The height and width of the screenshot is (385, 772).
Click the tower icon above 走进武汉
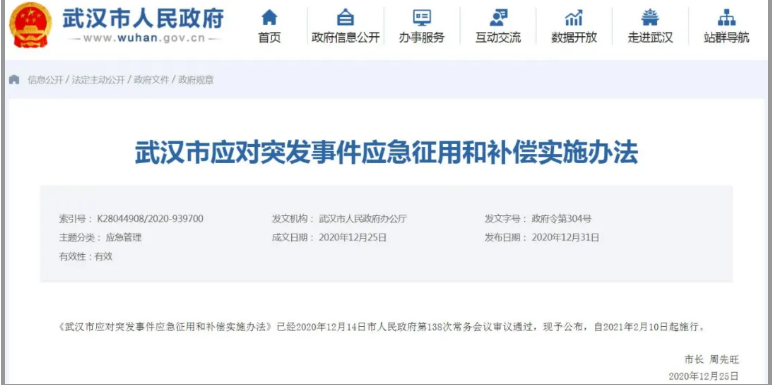pyautogui.click(x=650, y=18)
